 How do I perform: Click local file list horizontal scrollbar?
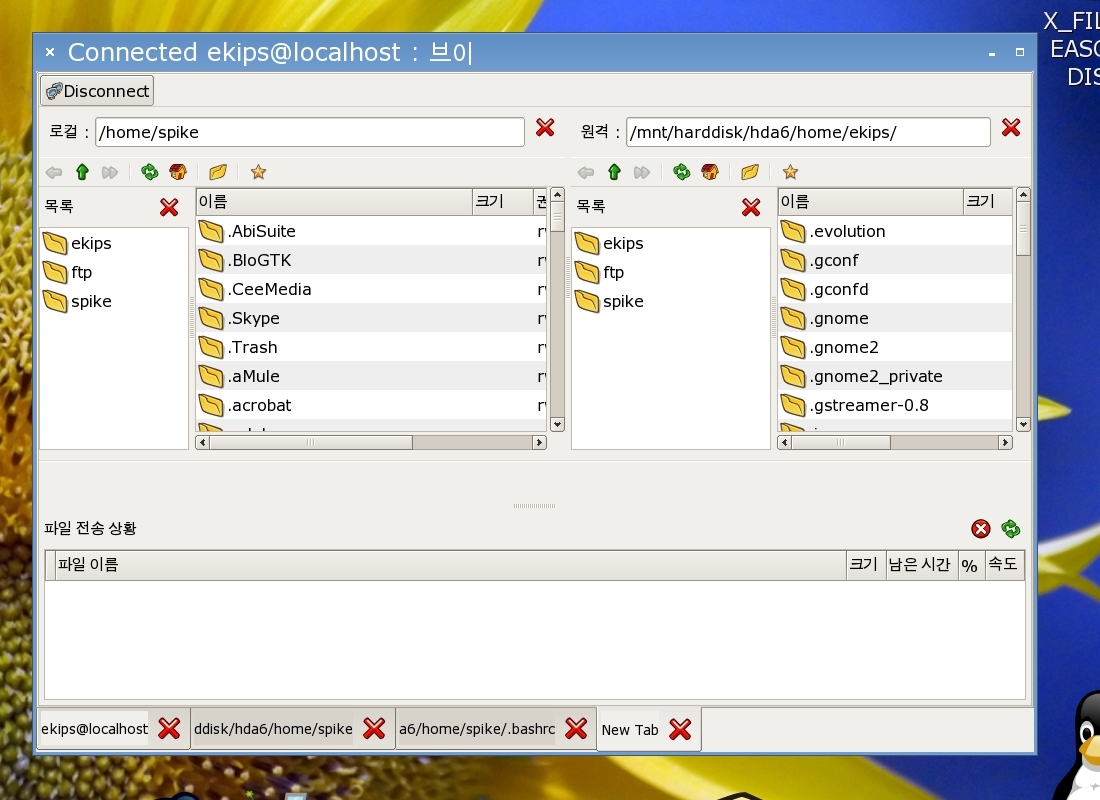click(370, 442)
